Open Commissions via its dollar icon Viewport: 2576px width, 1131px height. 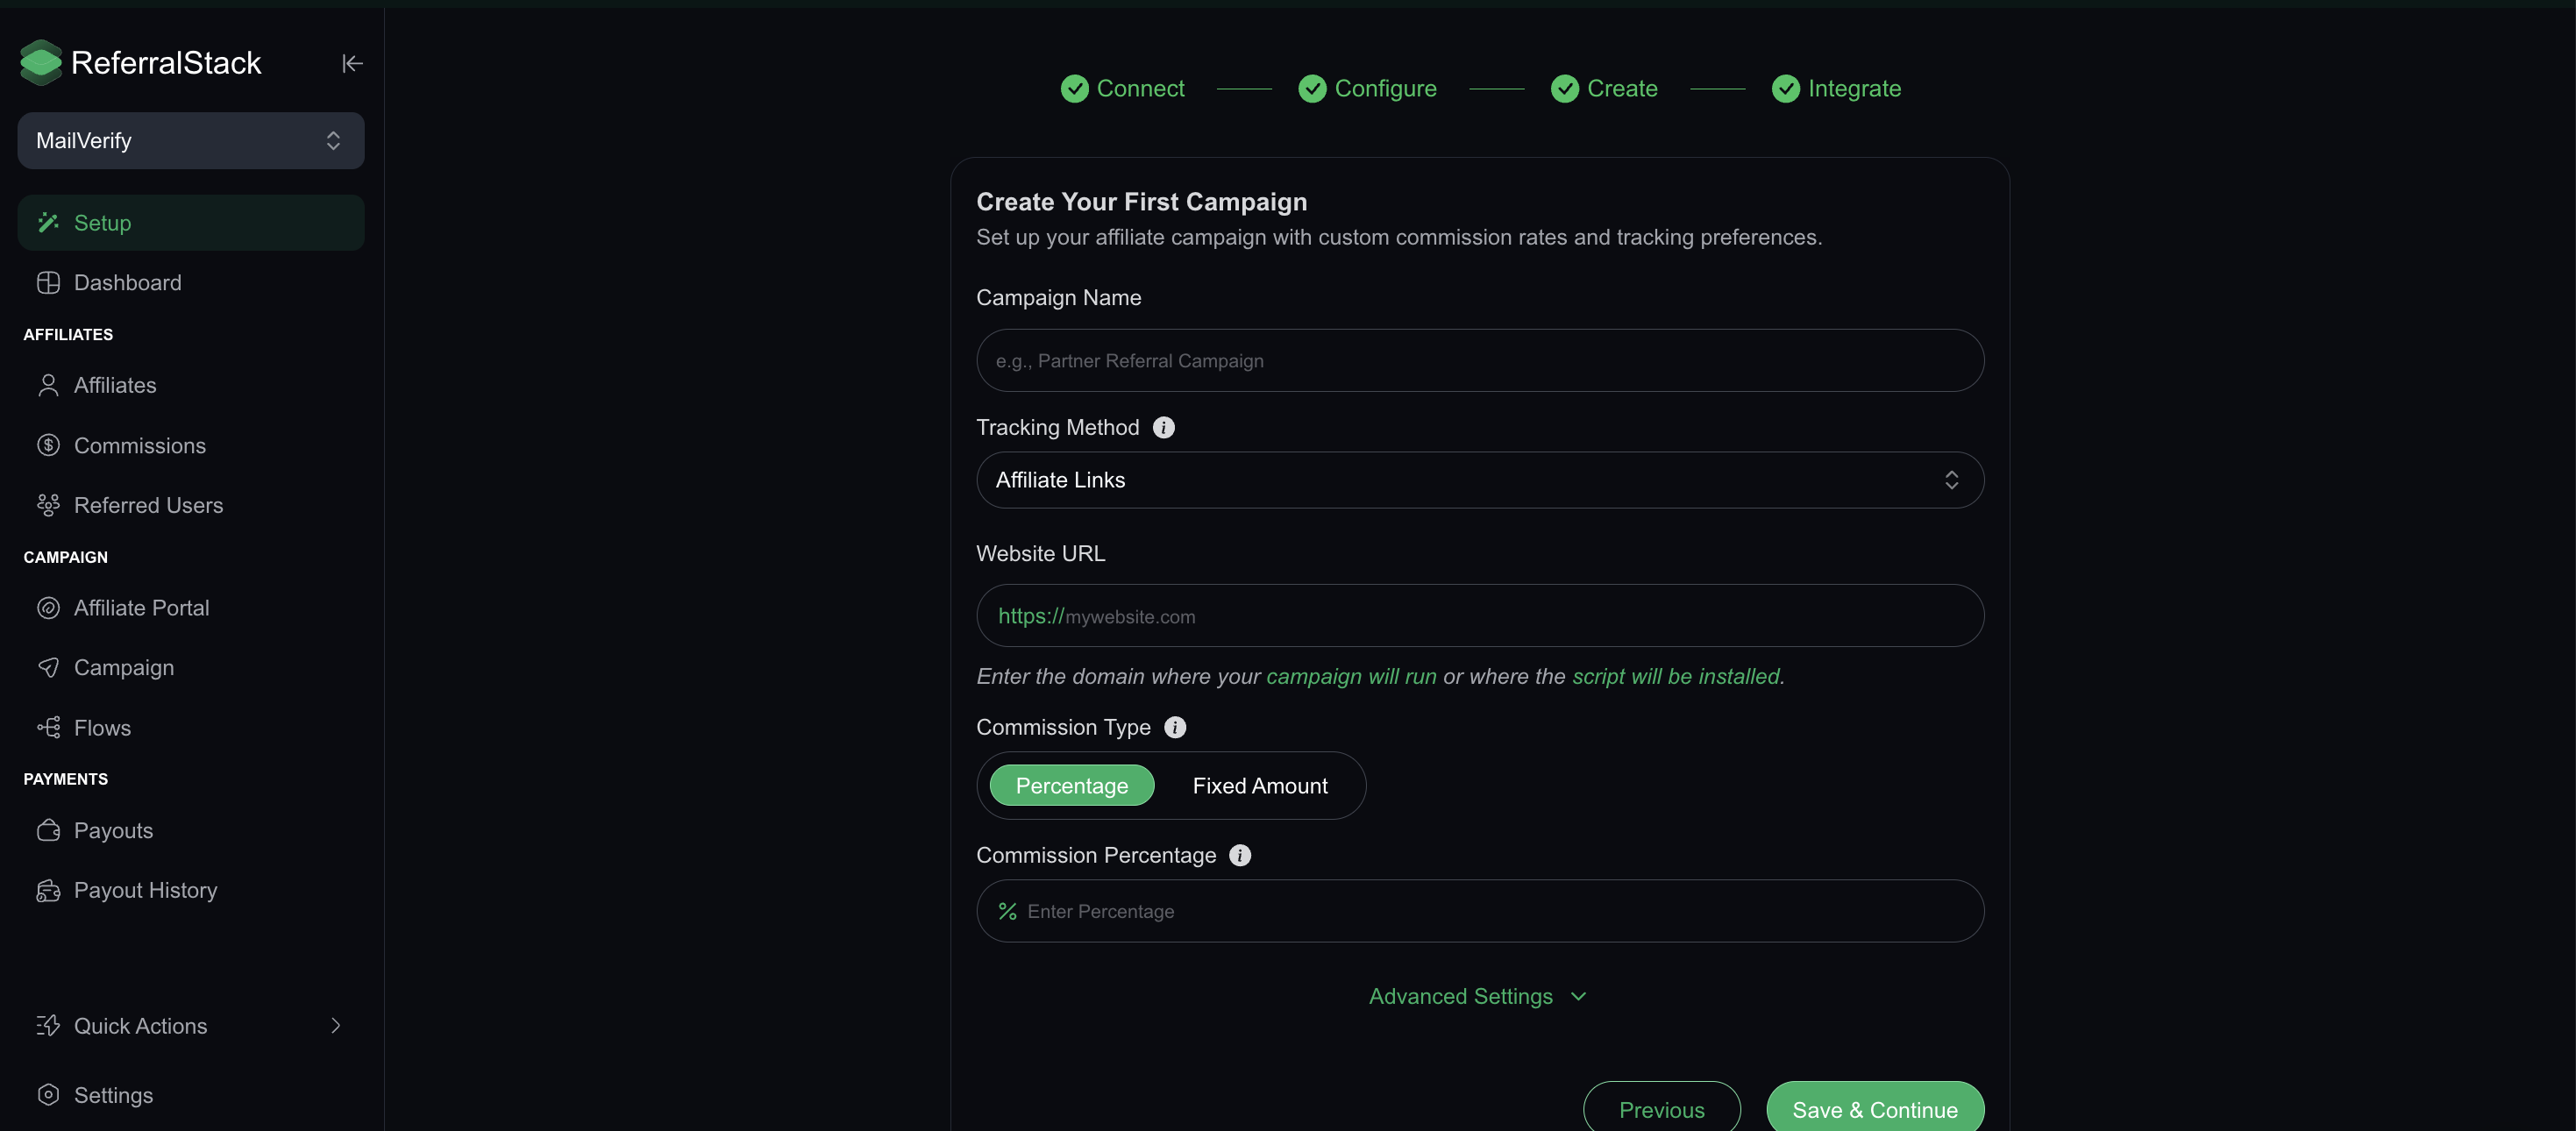click(48, 445)
